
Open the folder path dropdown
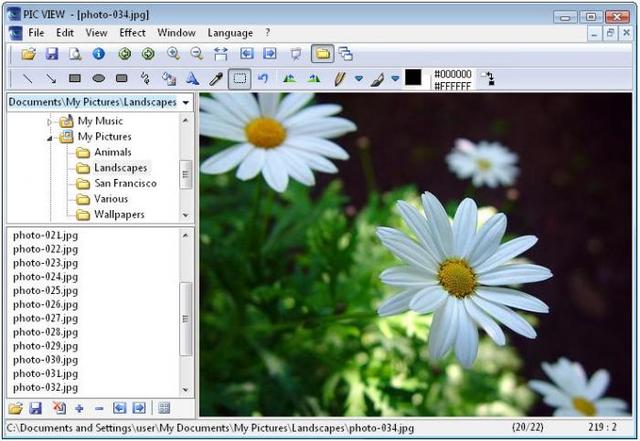[x=186, y=102]
